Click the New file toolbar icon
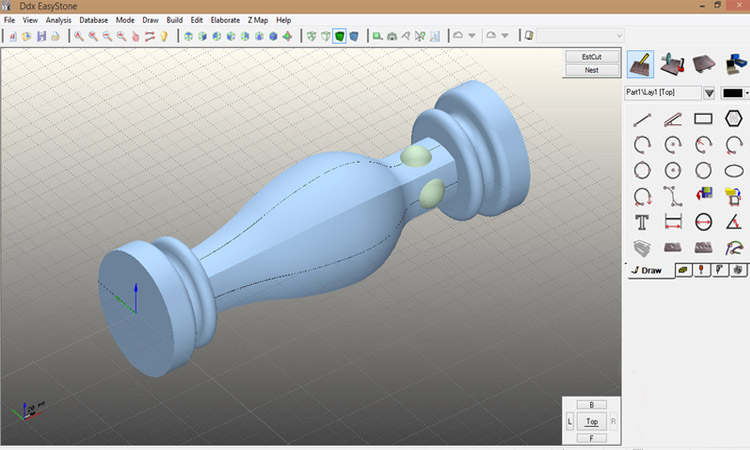 tap(13, 36)
